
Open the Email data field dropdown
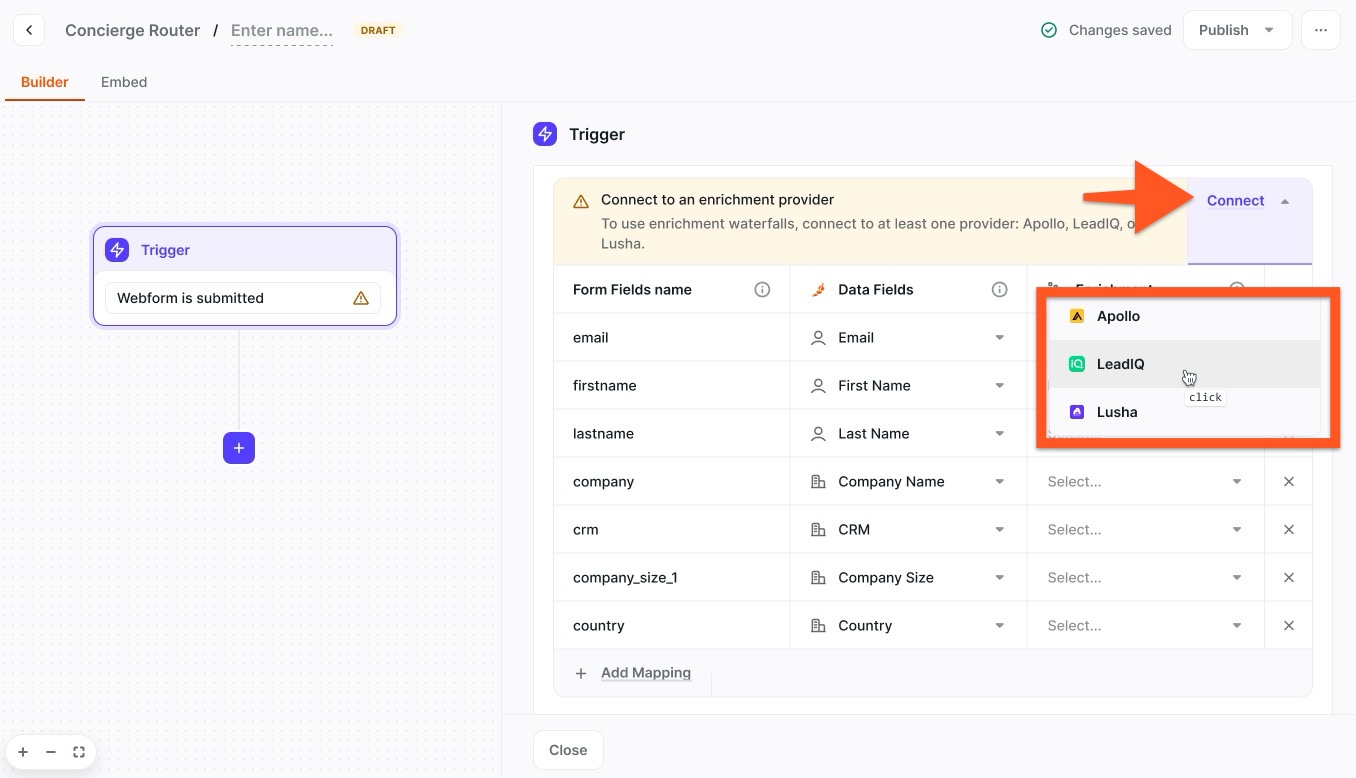pos(908,338)
